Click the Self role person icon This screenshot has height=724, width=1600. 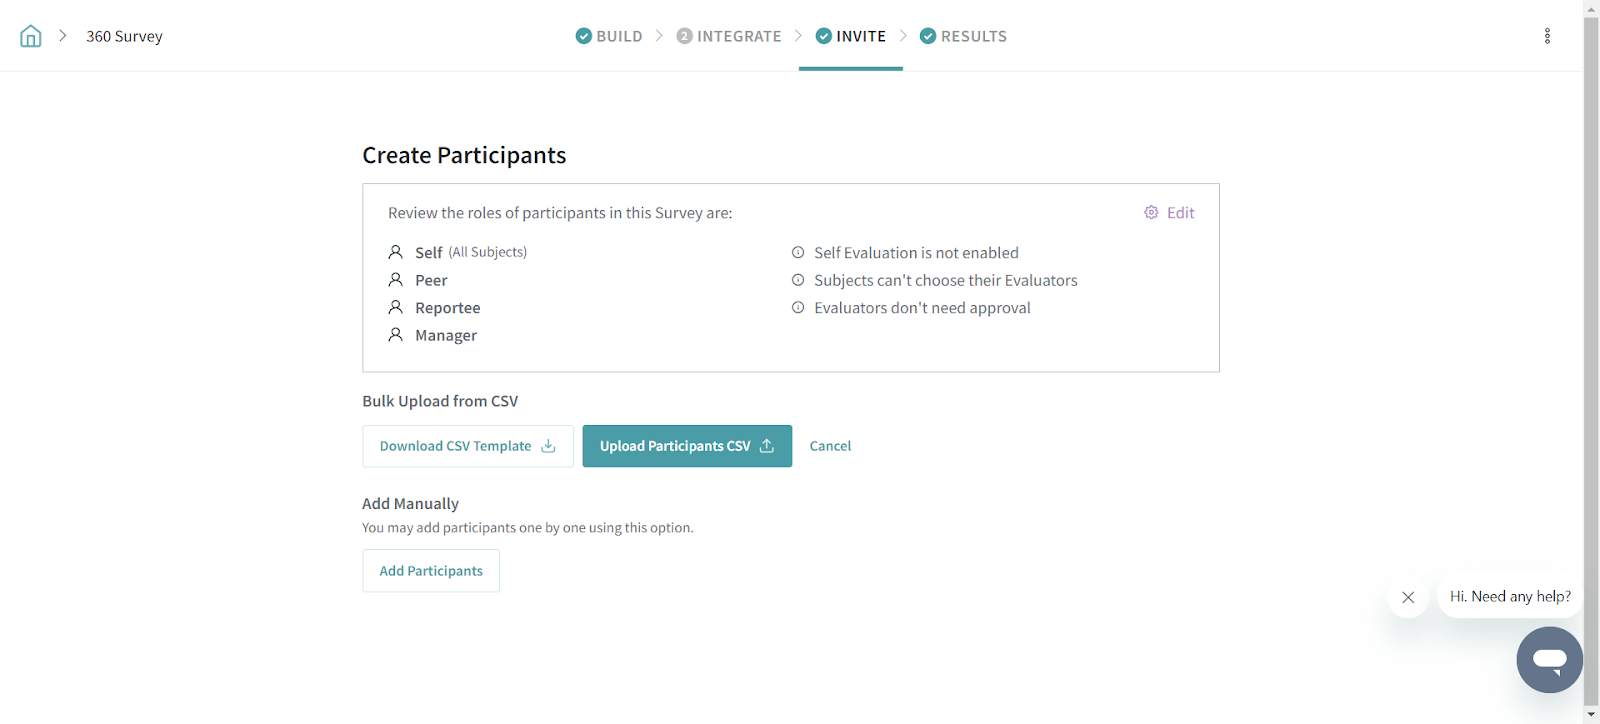tap(396, 252)
